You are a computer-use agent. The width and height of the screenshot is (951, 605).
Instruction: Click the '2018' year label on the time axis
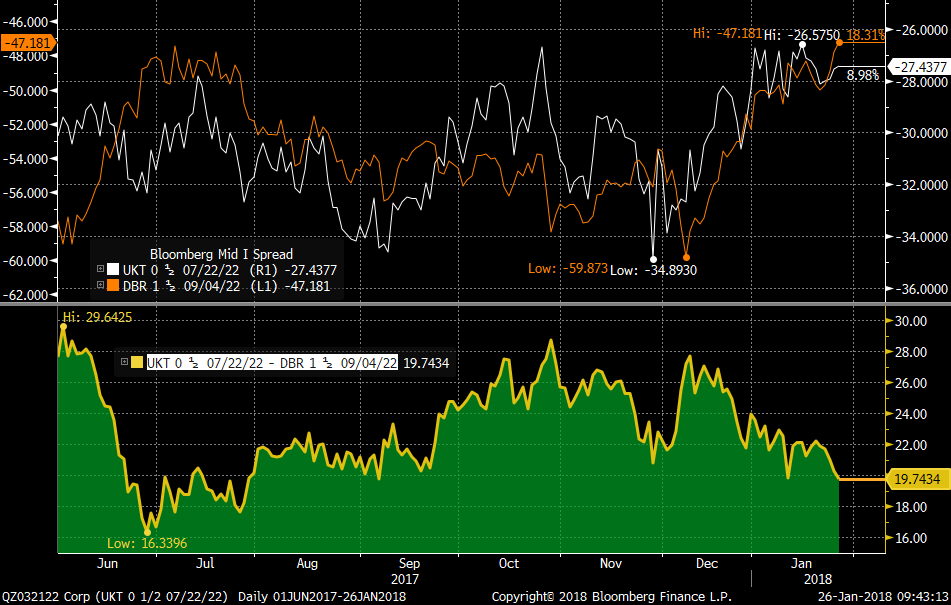[x=818, y=579]
